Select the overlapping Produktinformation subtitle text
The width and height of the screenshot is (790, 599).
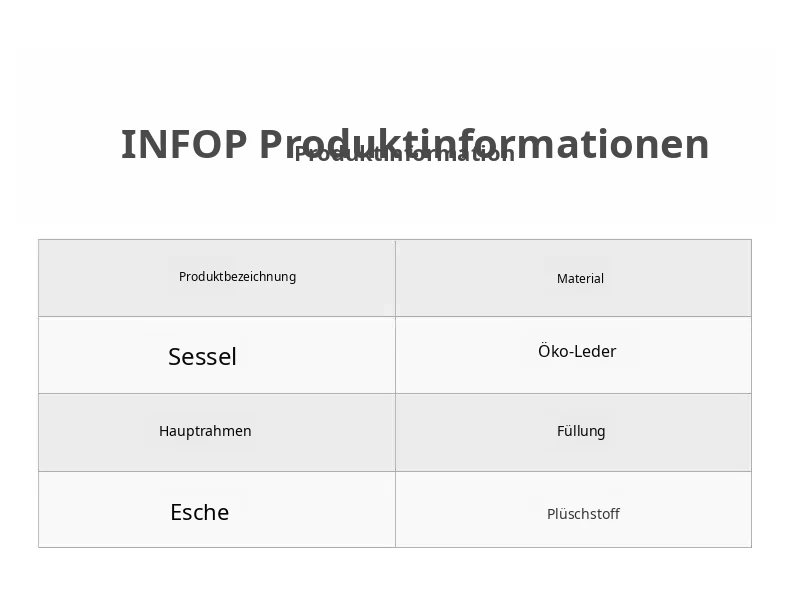click(x=405, y=154)
